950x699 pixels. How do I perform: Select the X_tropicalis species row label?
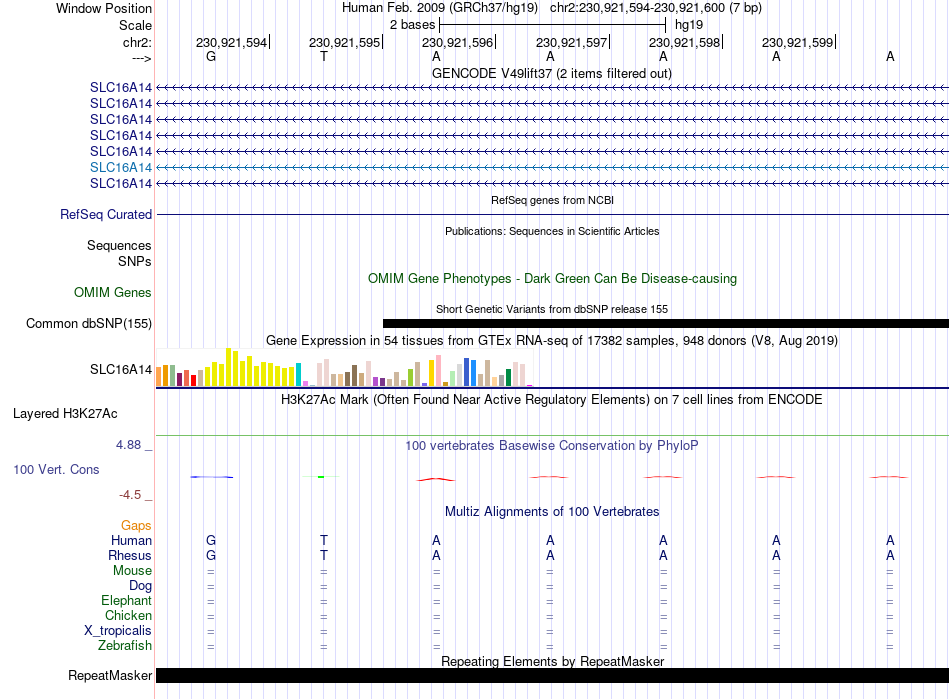(118, 631)
